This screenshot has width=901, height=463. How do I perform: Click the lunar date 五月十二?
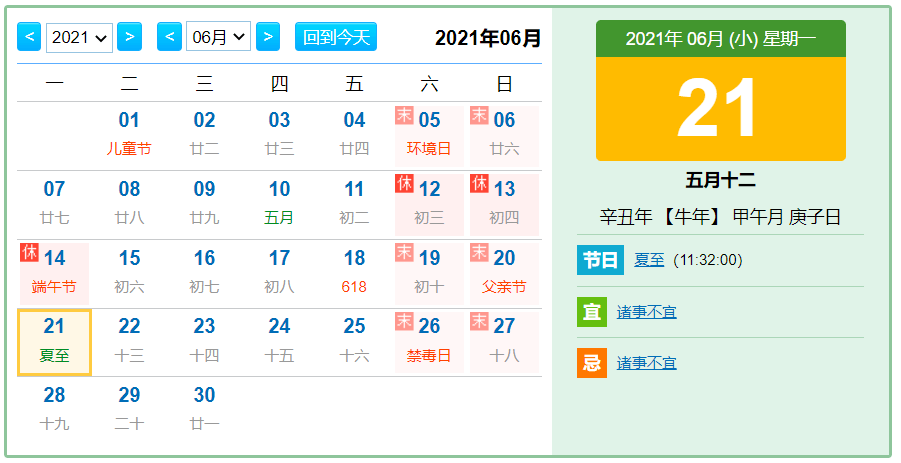[x=721, y=180]
